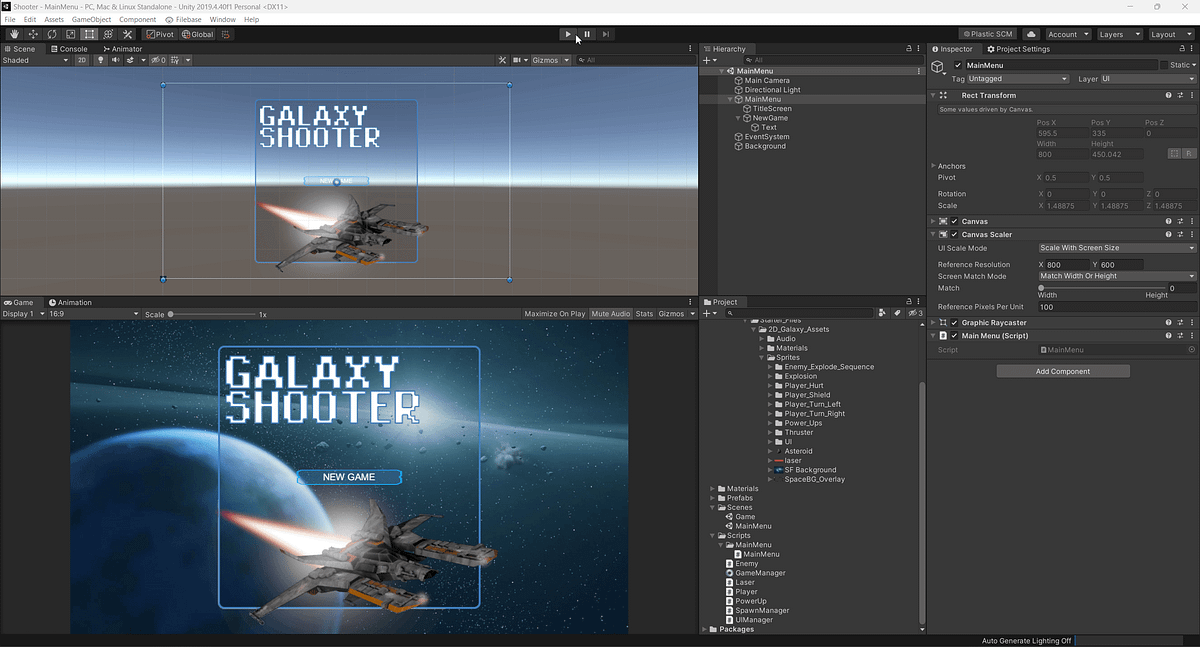Step one frame forward
The image size is (1200, 647).
[604, 33]
